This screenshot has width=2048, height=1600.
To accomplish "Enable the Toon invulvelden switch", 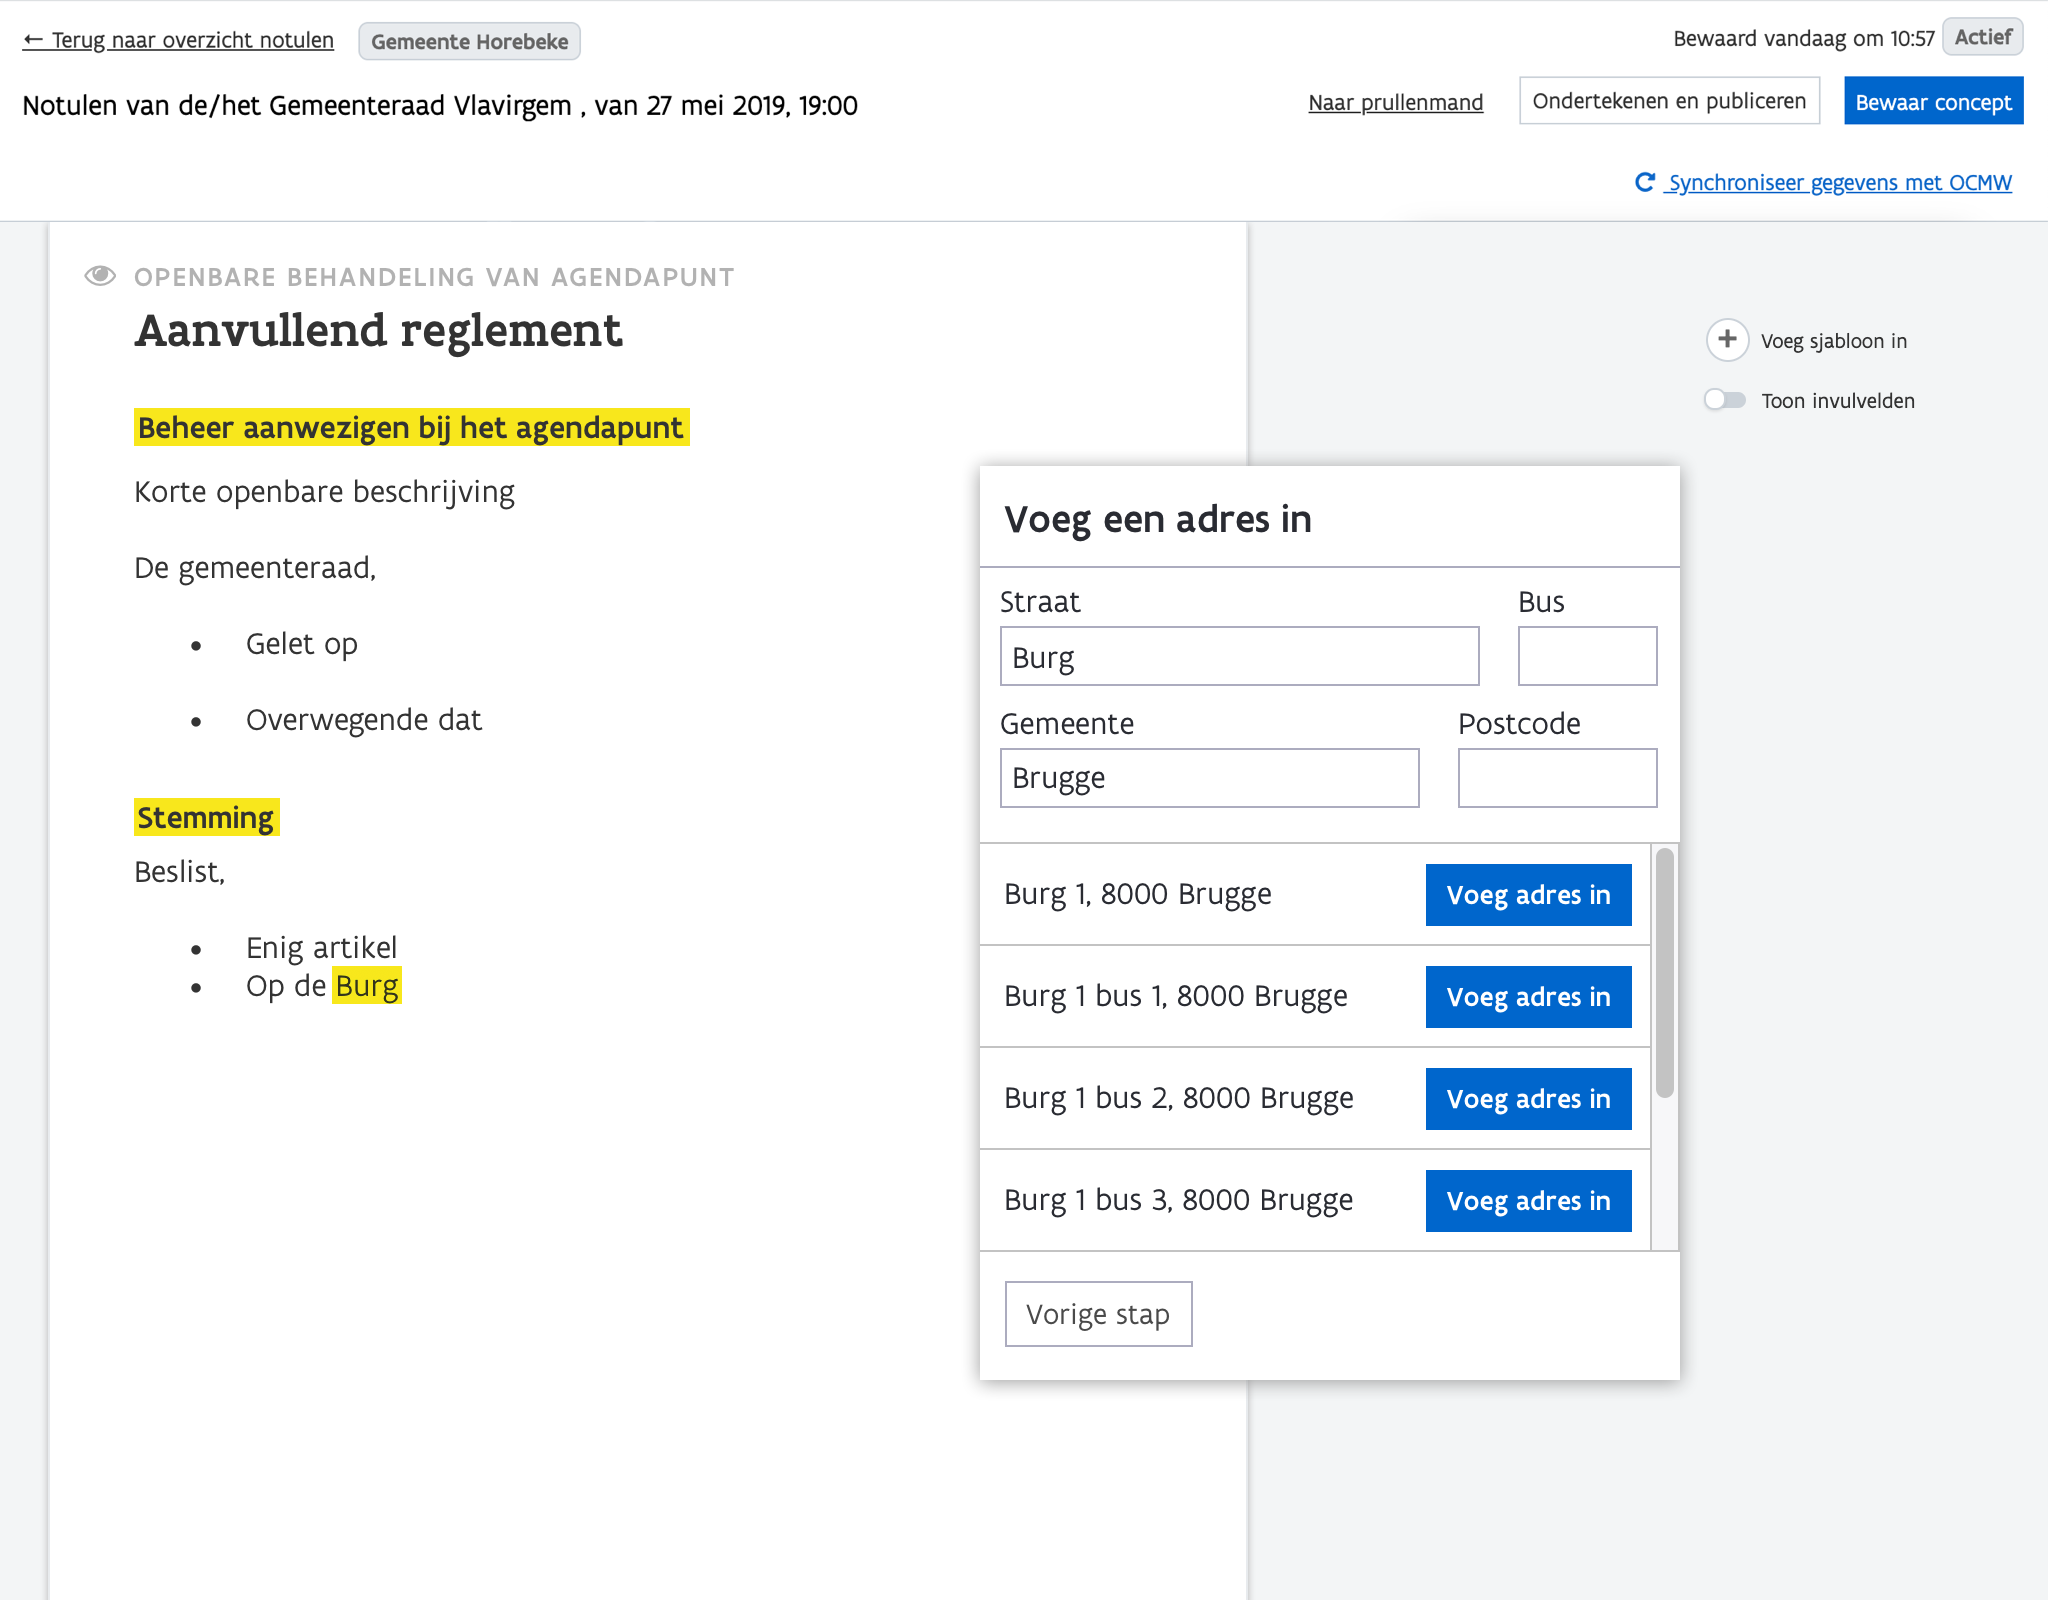I will click(1725, 400).
